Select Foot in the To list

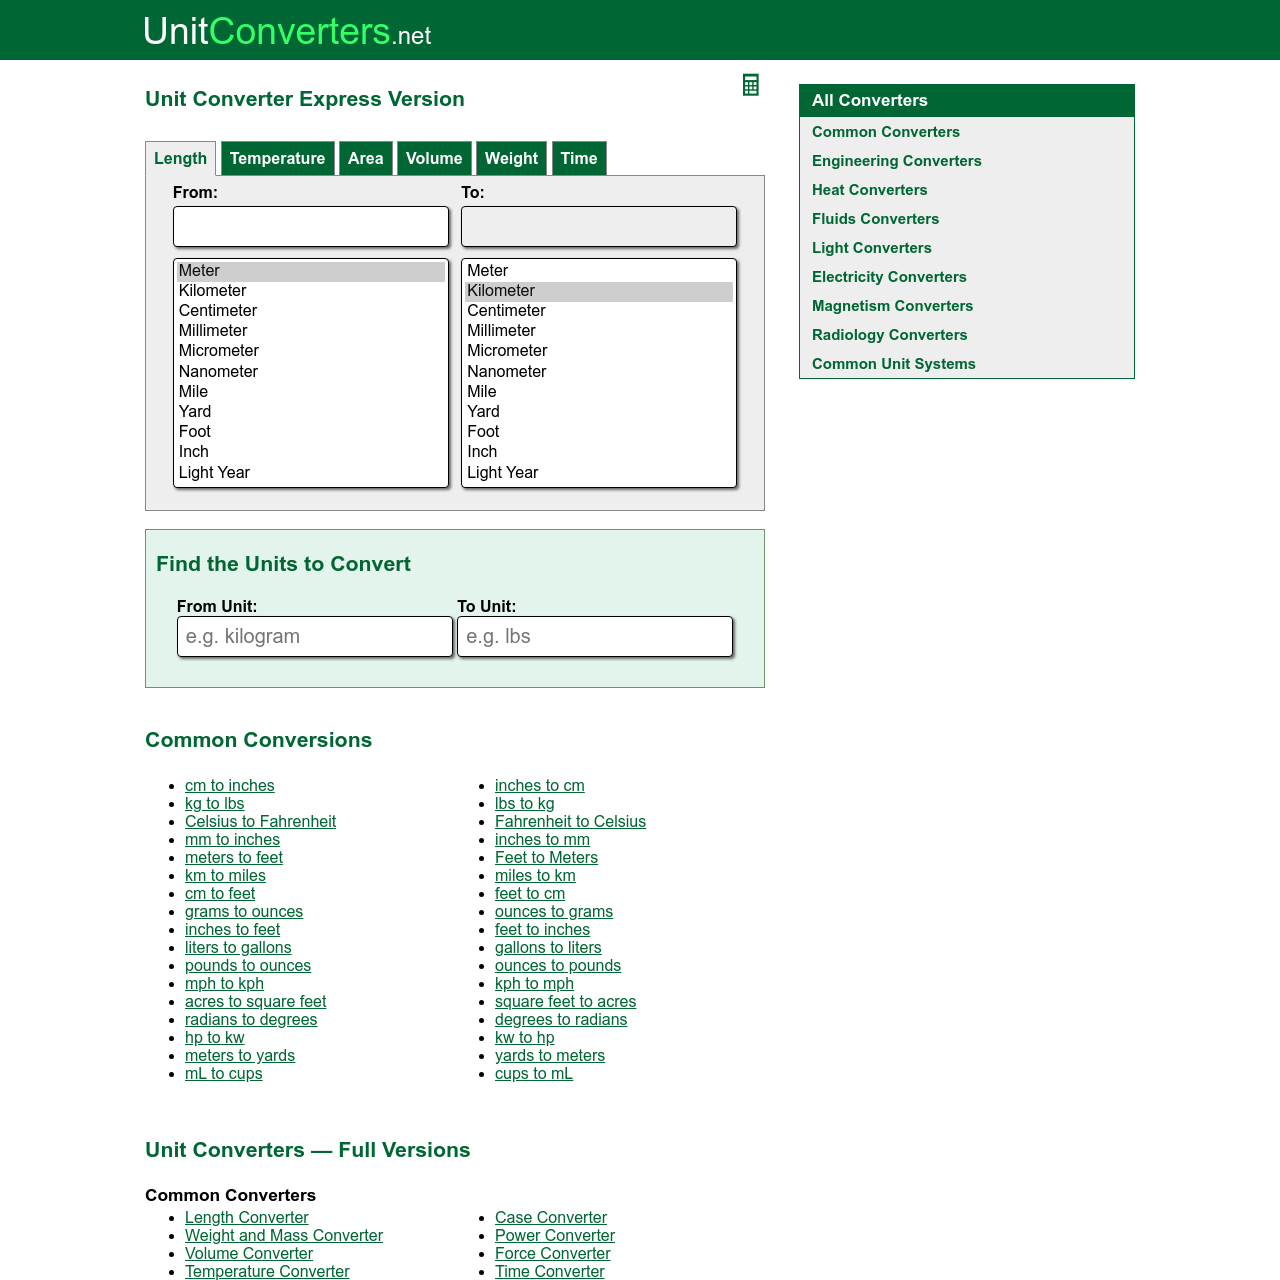(599, 432)
